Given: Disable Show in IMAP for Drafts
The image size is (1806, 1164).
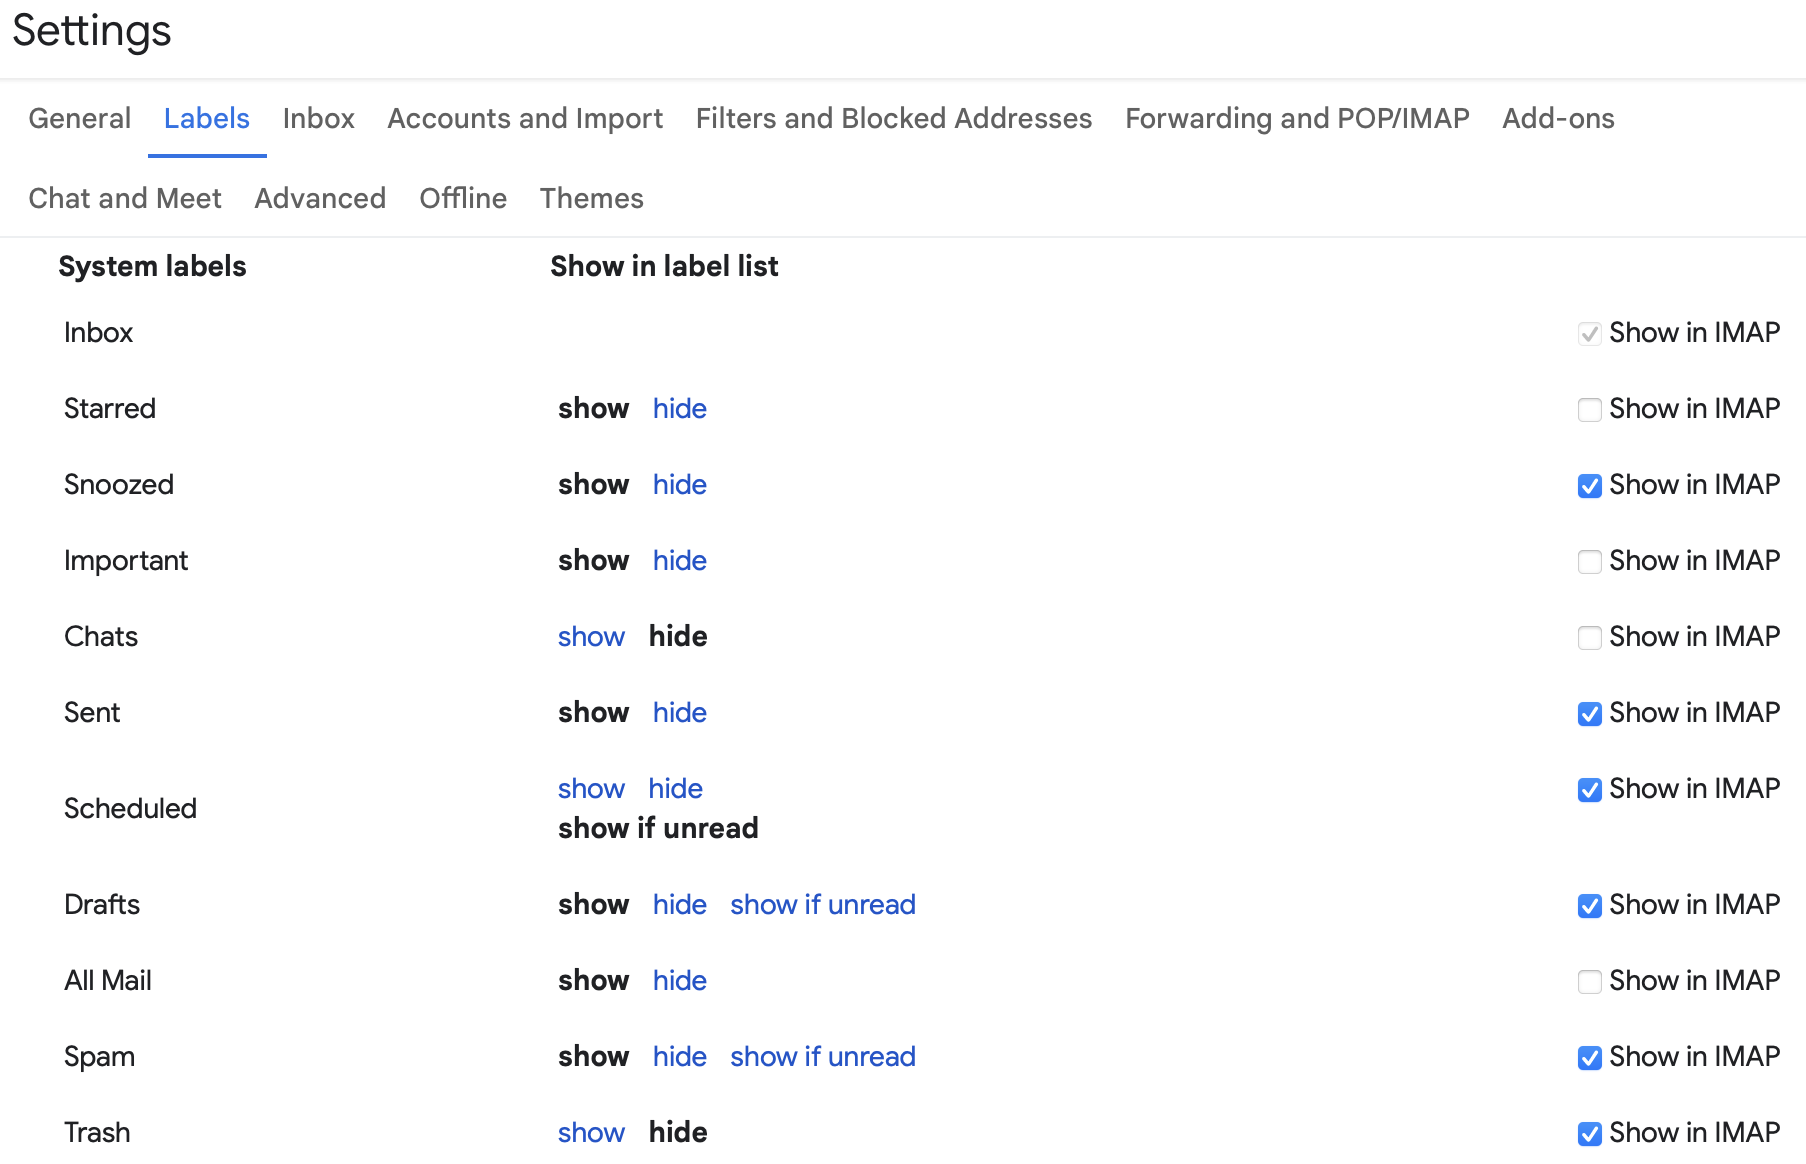Looking at the screenshot, I should 1590,905.
